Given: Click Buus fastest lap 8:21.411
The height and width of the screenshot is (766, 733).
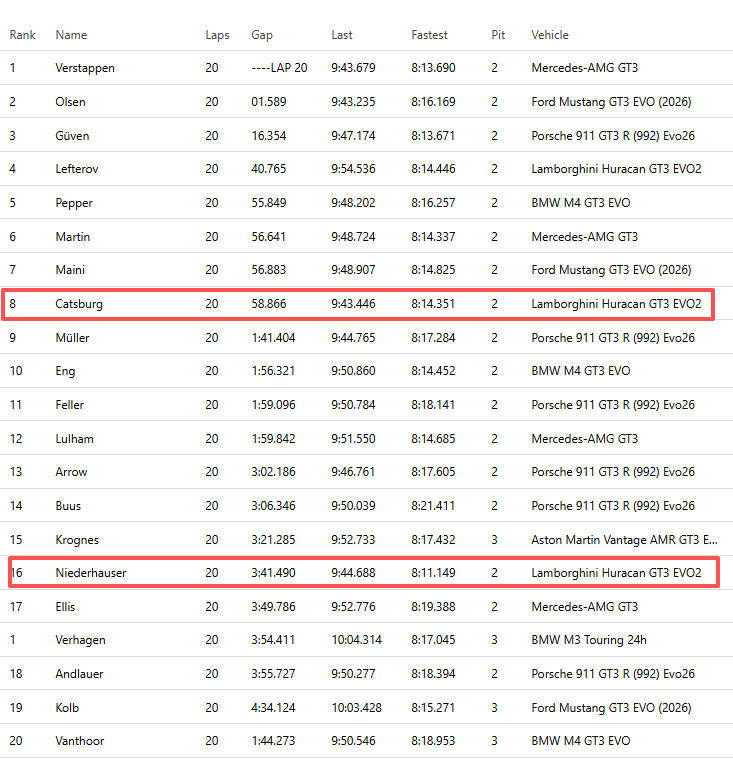Looking at the screenshot, I should 433,506.
